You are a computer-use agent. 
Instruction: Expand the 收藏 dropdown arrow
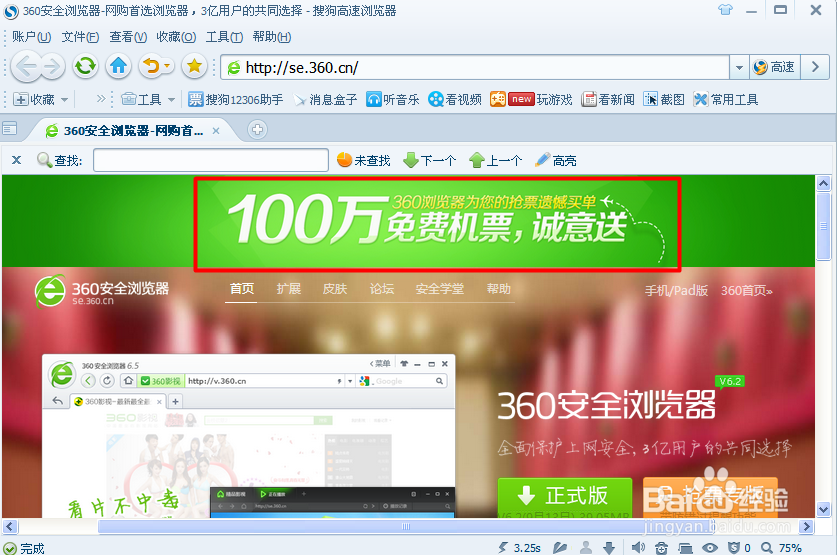[65, 100]
